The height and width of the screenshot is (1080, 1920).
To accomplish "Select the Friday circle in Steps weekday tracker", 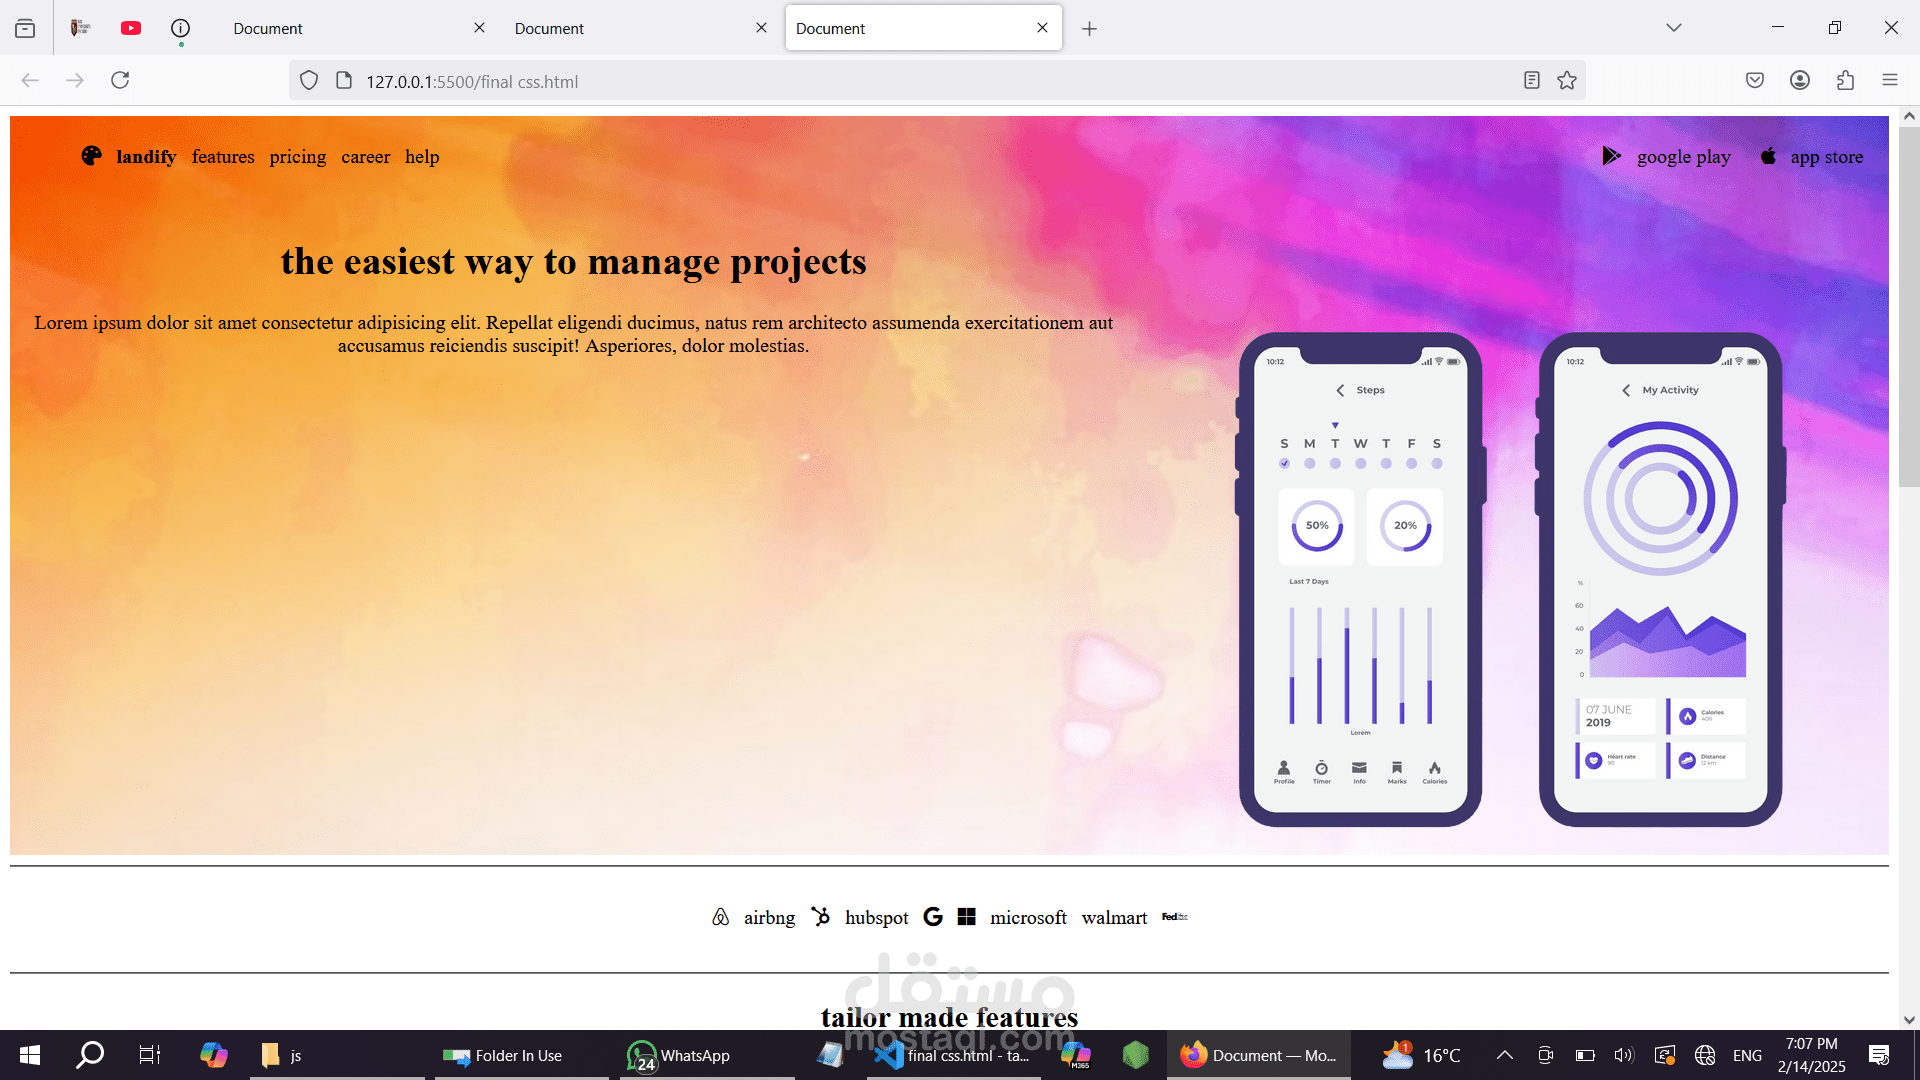I will click(x=1411, y=463).
